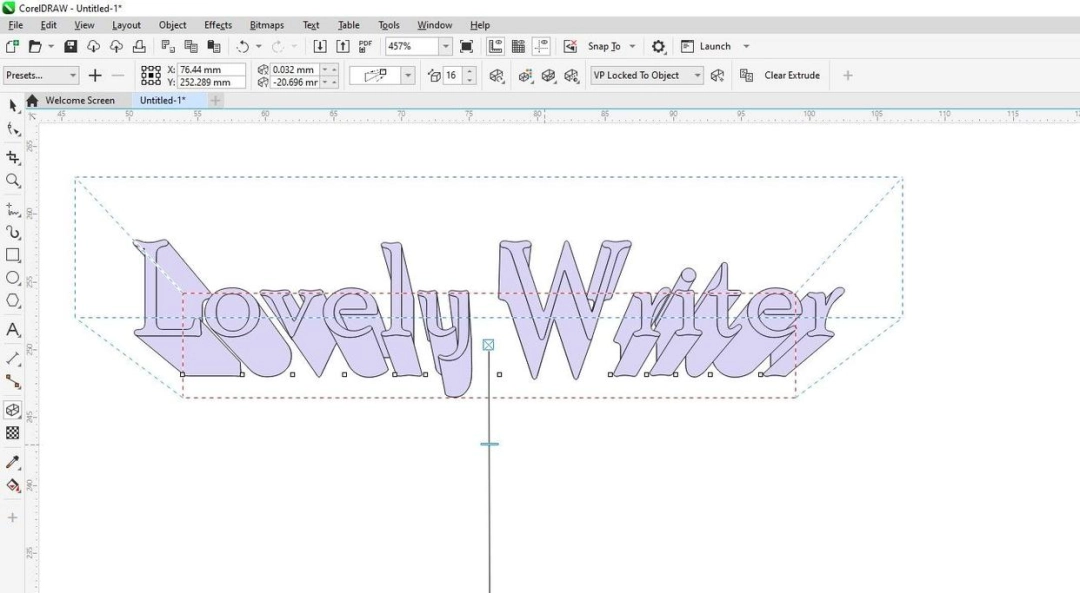Open the Bitmaps menu
The image size is (1080, 593).
[x=267, y=25]
